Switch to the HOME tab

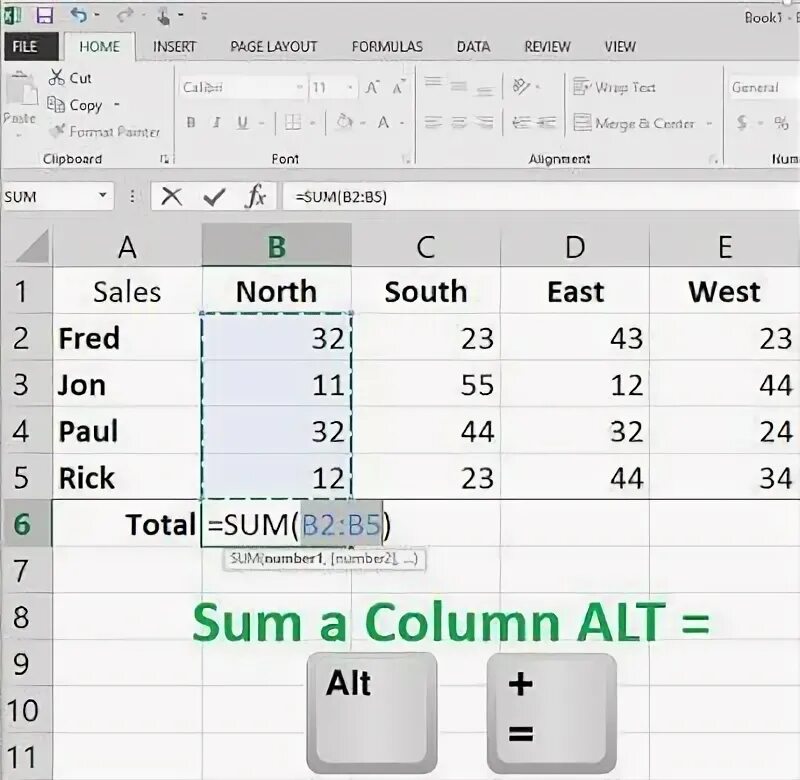pos(99,46)
